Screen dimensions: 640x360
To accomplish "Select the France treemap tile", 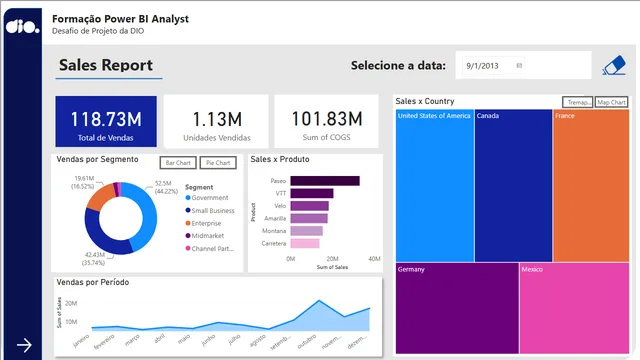I will pyautogui.click(x=591, y=185).
